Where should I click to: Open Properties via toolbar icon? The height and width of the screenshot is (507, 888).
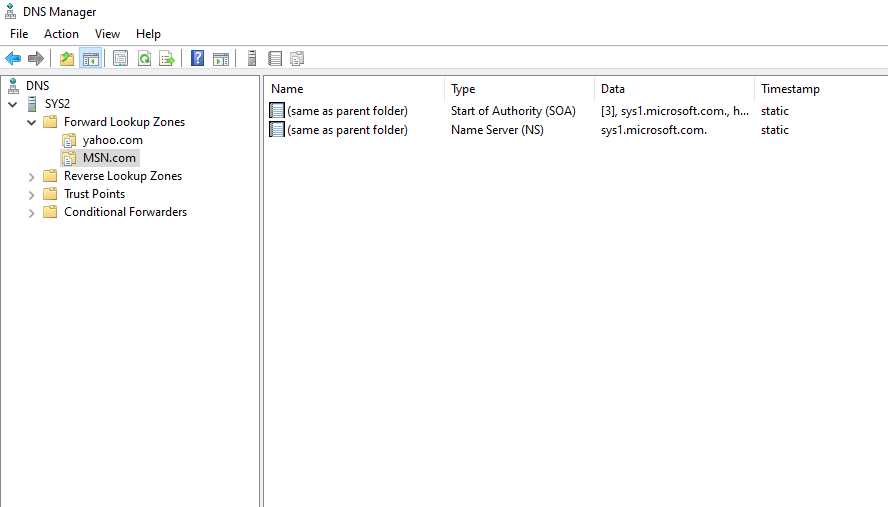[x=120, y=58]
